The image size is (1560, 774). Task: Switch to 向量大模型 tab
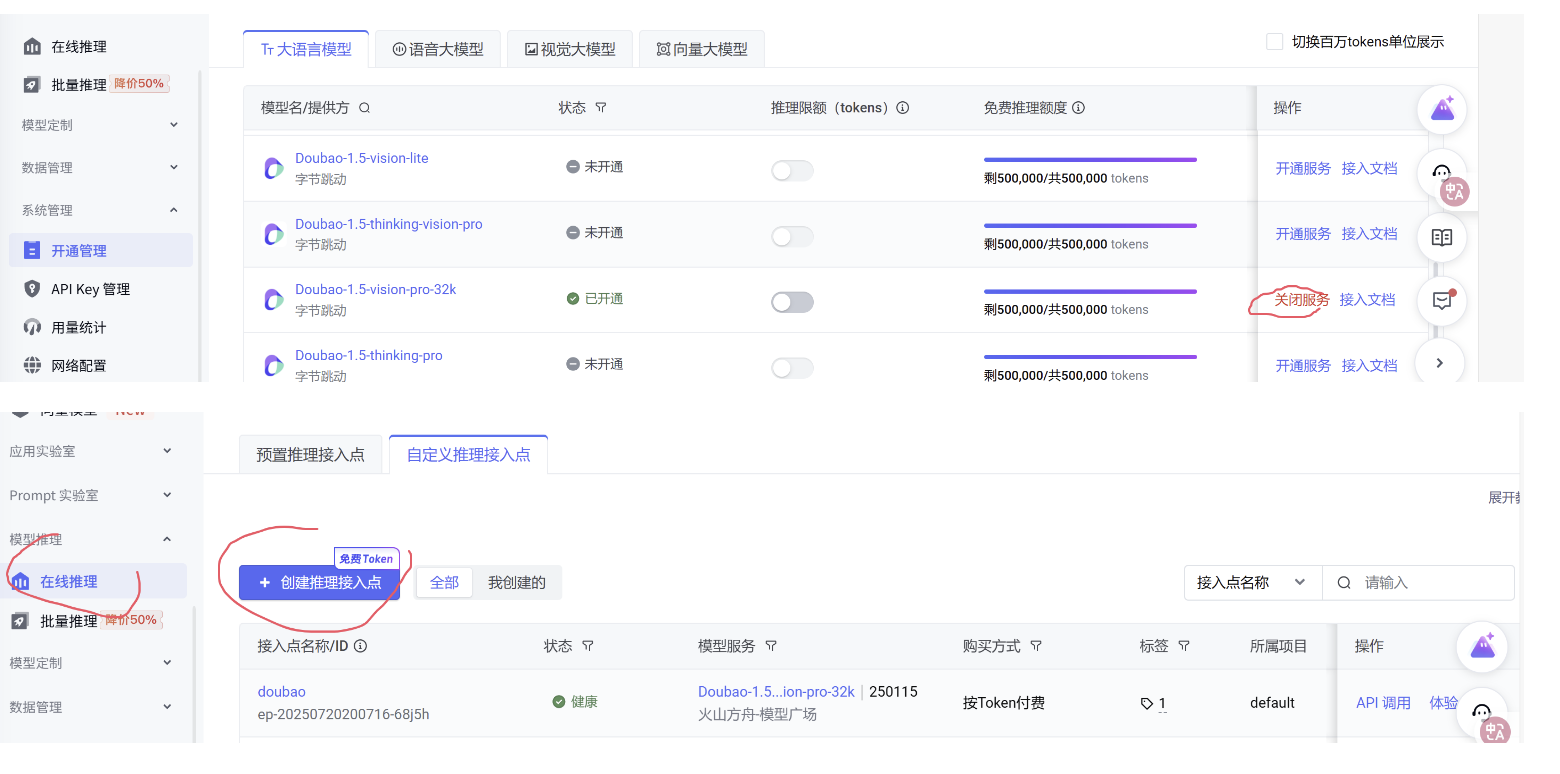click(702, 49)
